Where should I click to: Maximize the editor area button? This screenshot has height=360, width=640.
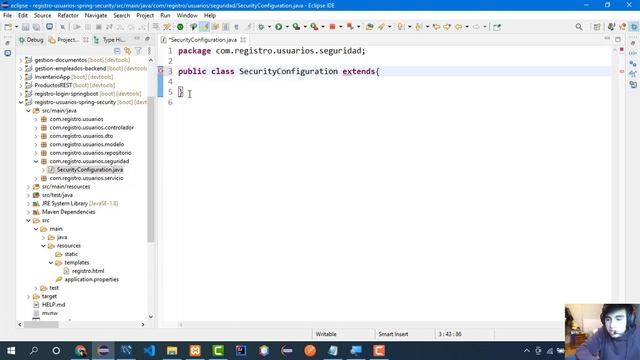click(618, 39)
